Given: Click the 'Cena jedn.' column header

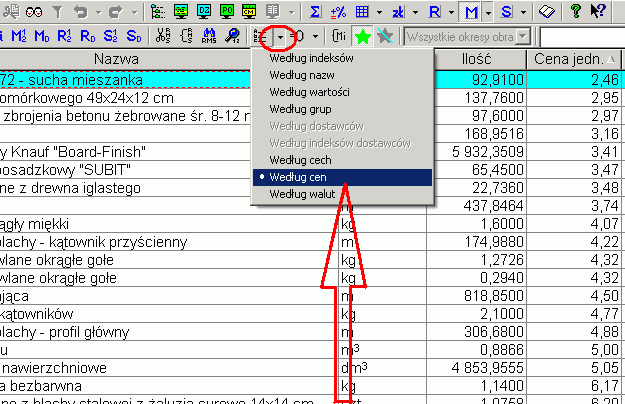Looking at the screenshot, I should coord(573,60).
